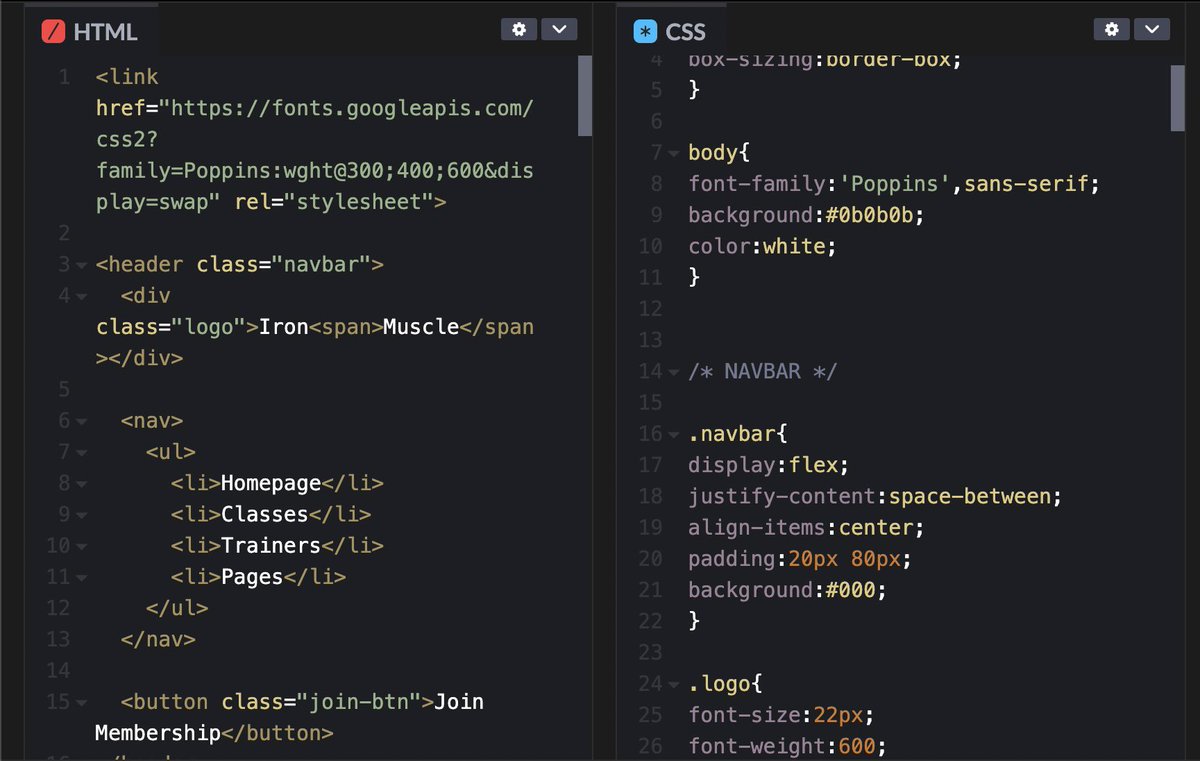Click the word Classes in HTML code

point(265,514)
